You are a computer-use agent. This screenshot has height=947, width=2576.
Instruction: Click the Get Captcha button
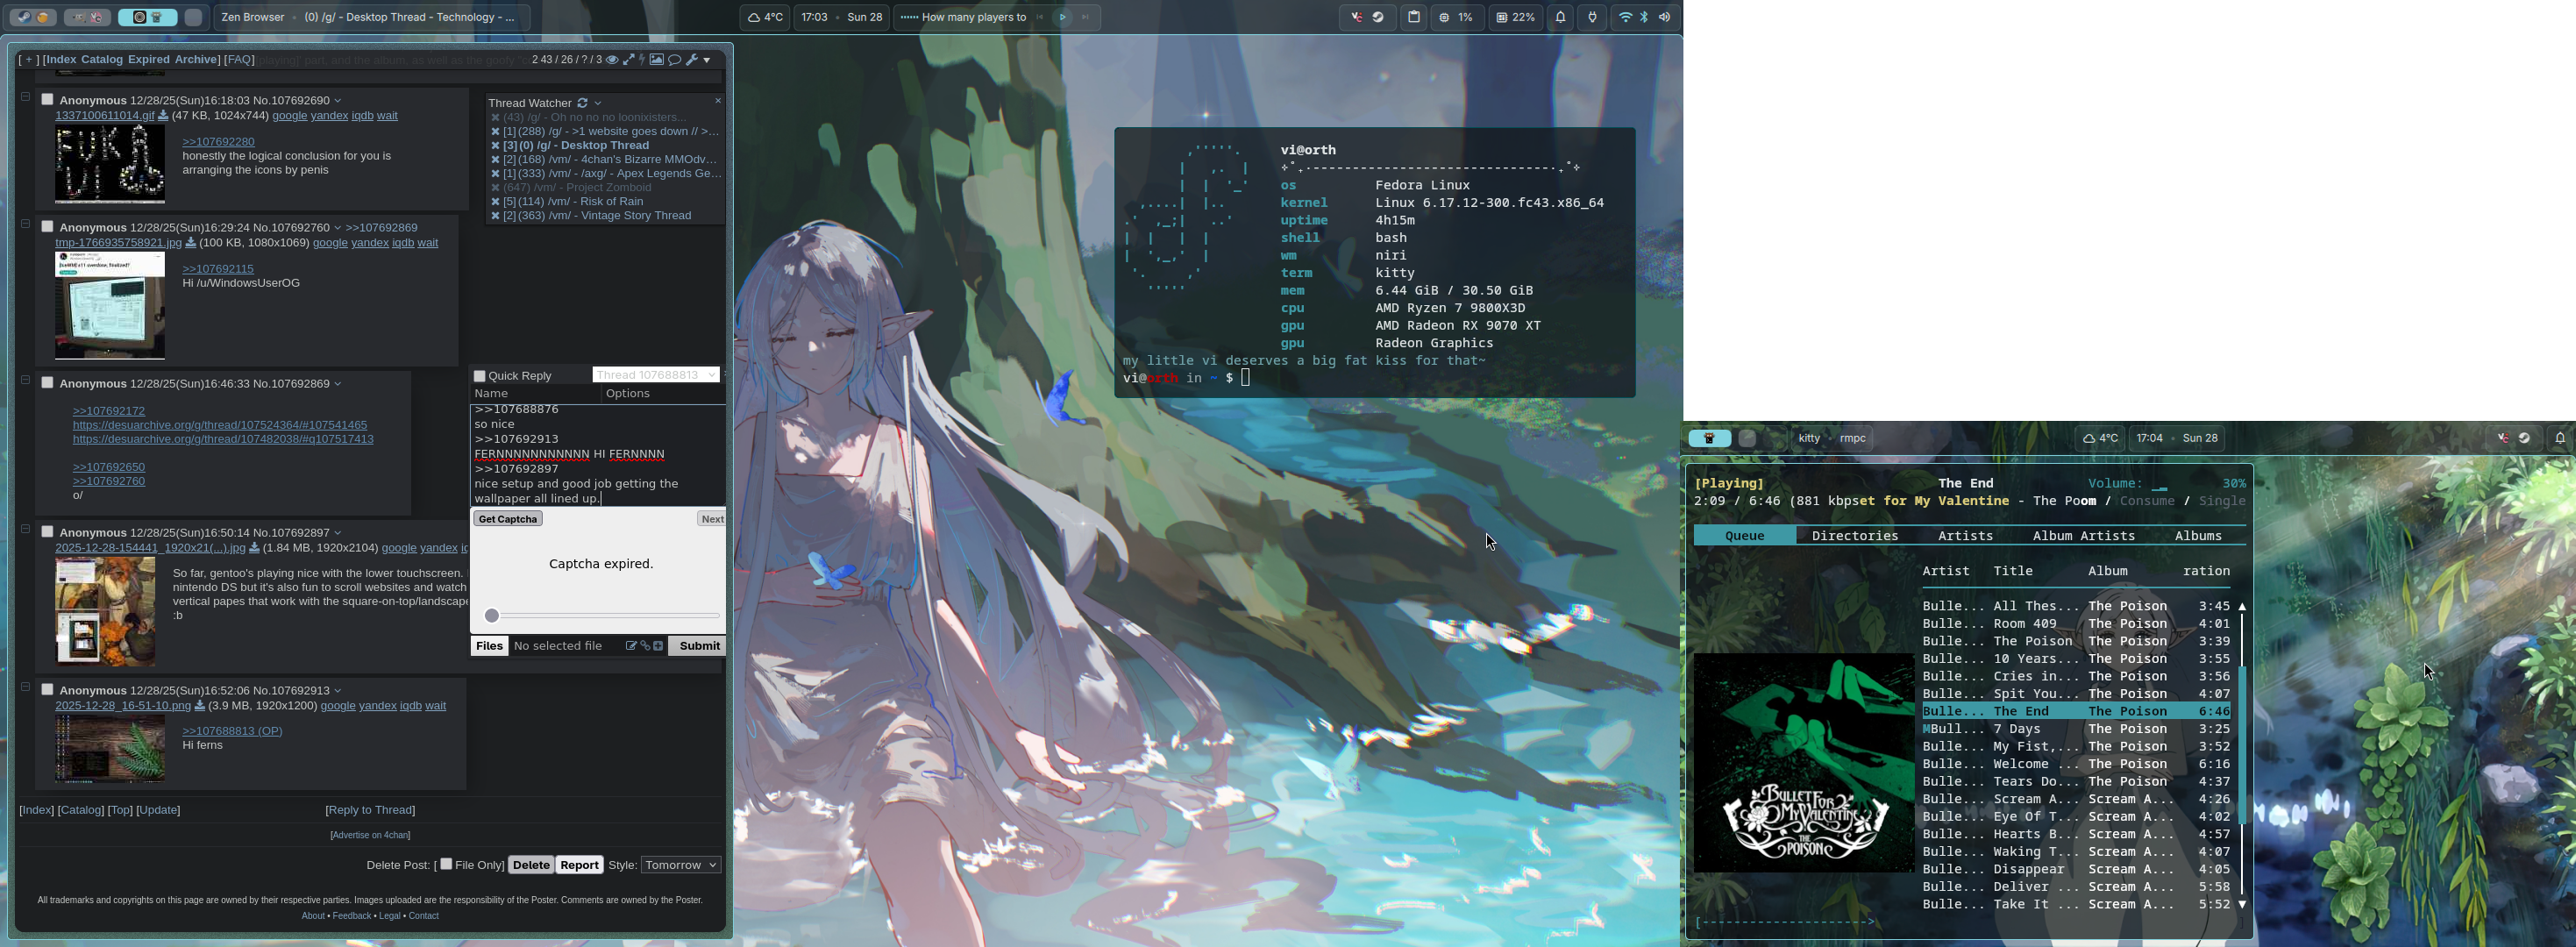tap(508, 519)
